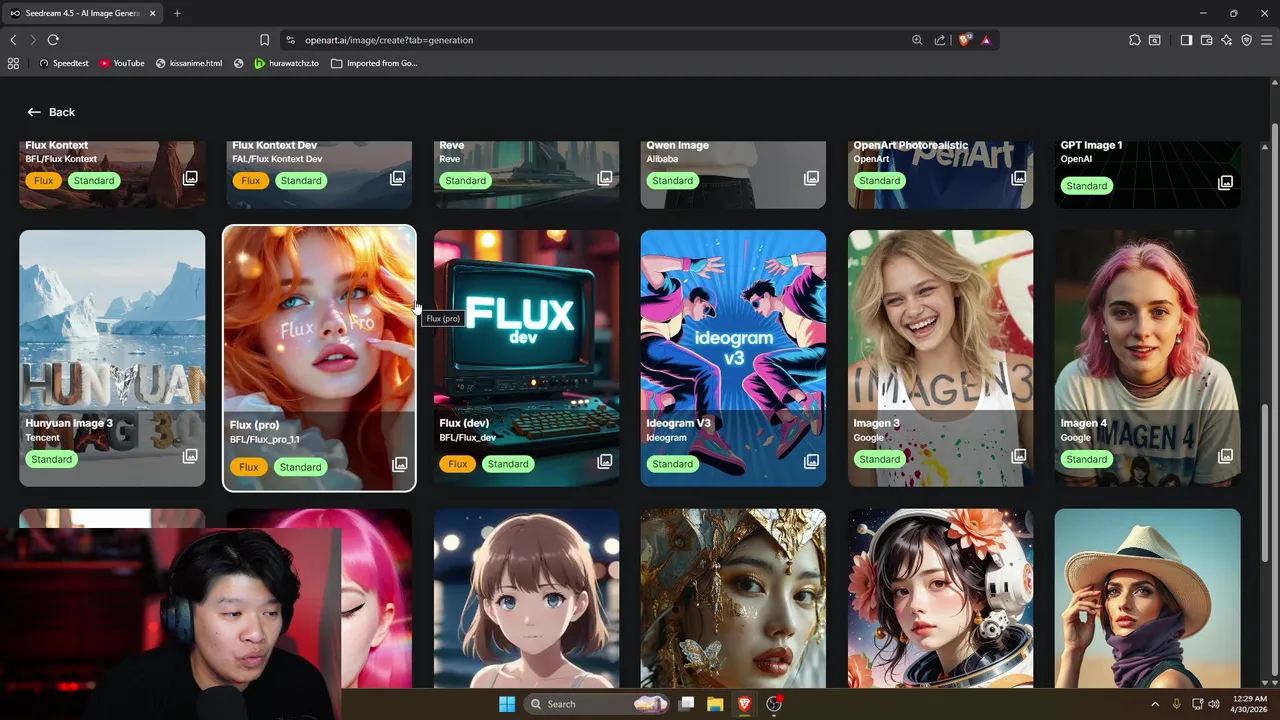Open the YouTube bookmark
Viewport: 1280px width, 720px height.
pyautogui.click(x=122, y=63)
